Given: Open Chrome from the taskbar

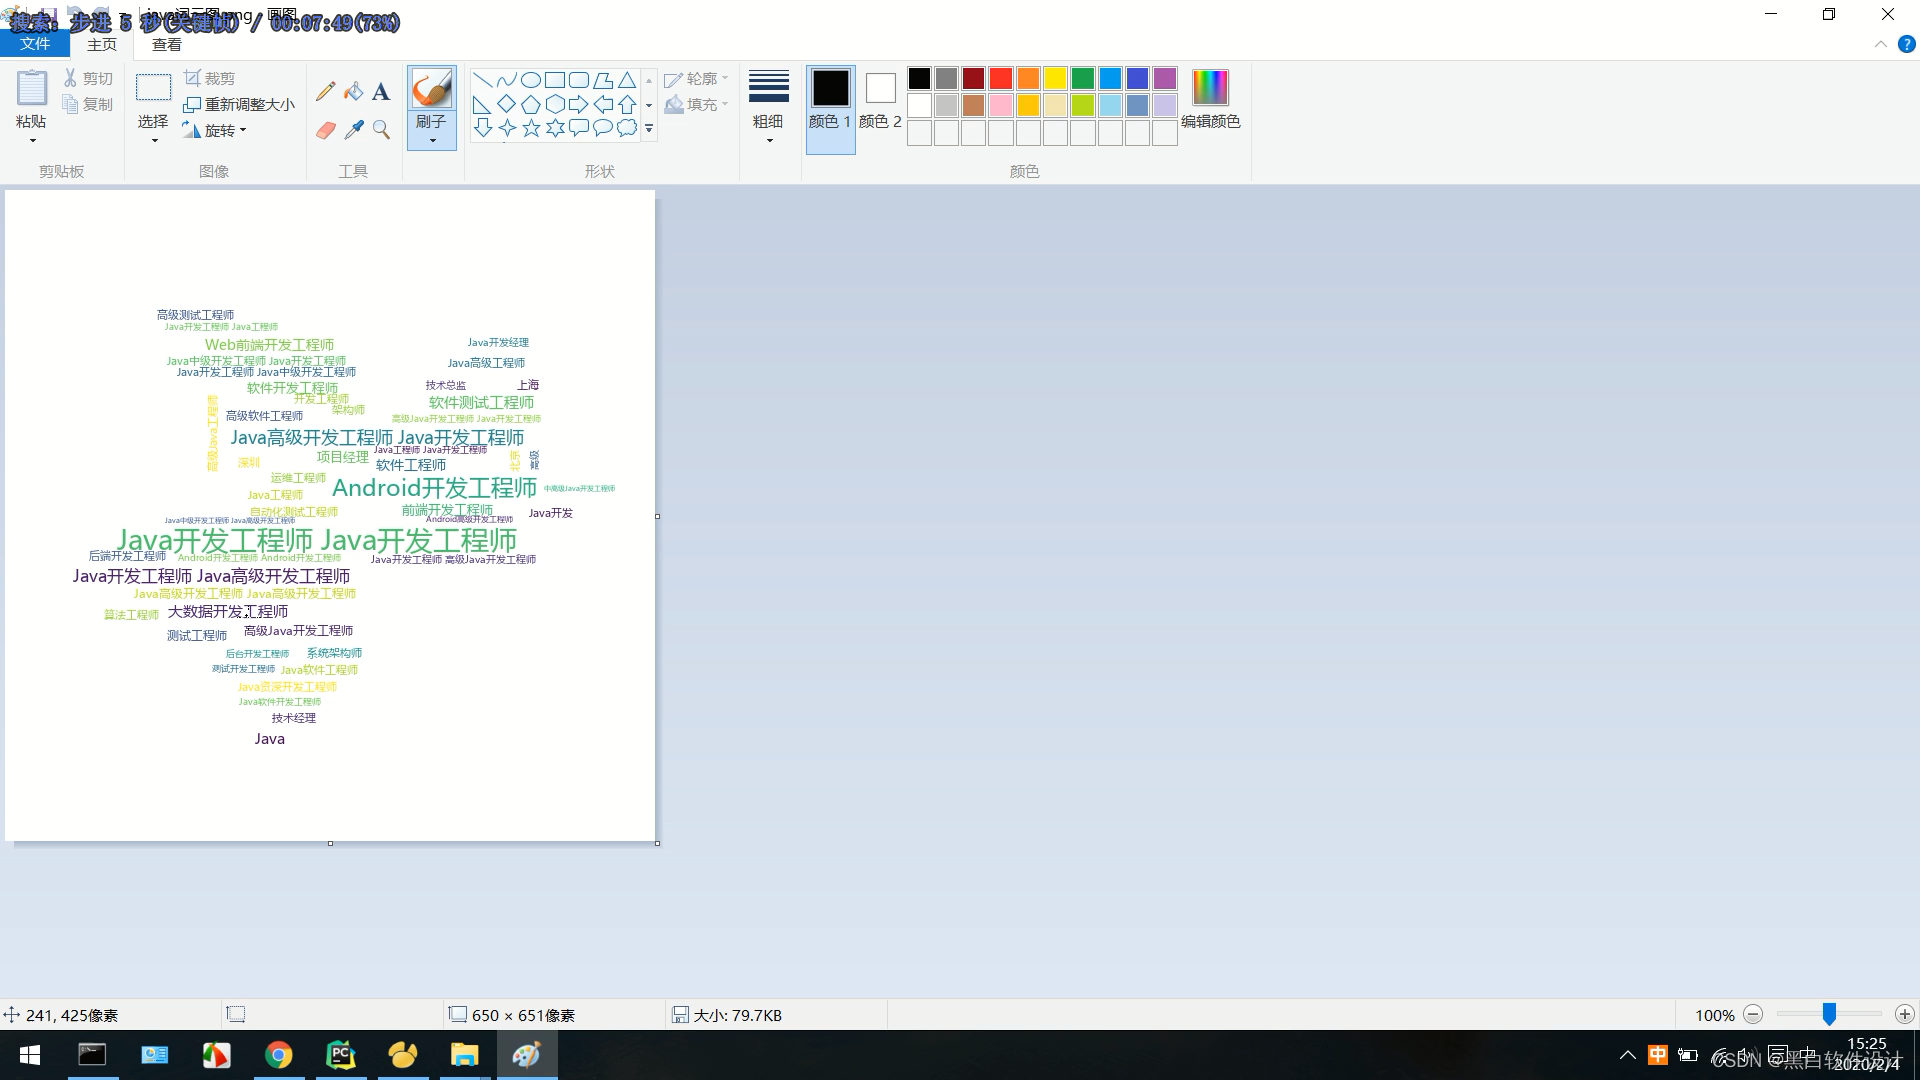Looking at the screenshot, I should (x=278, y=1055).
